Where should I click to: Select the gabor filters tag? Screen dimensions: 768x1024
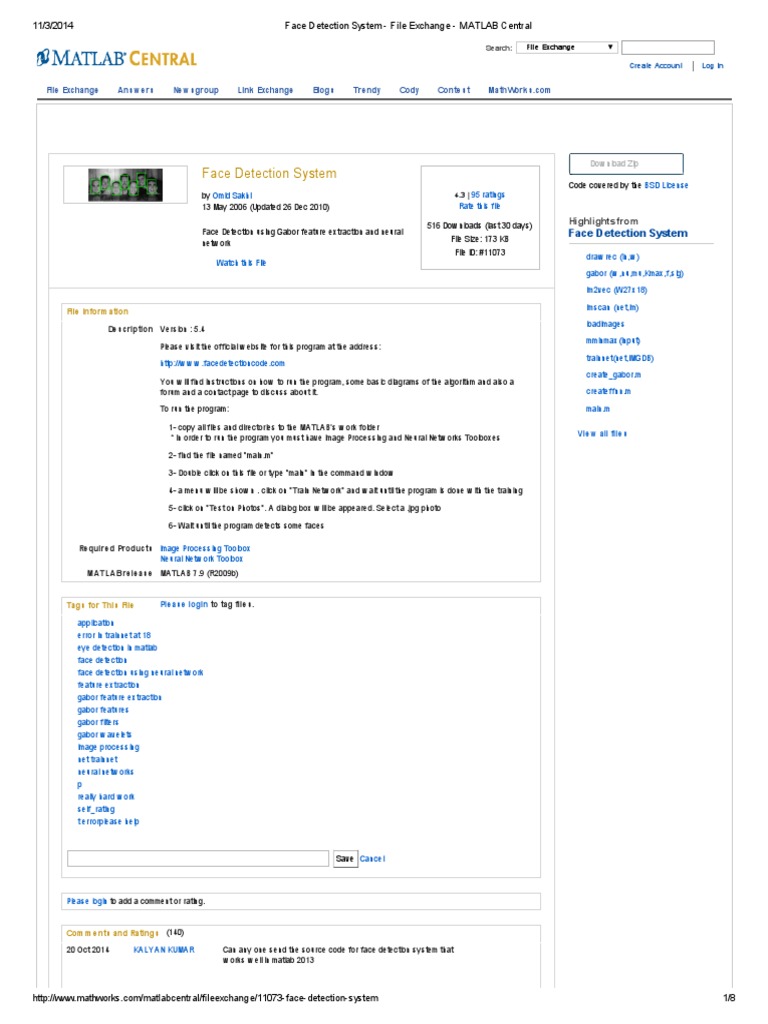pos(98,722)
